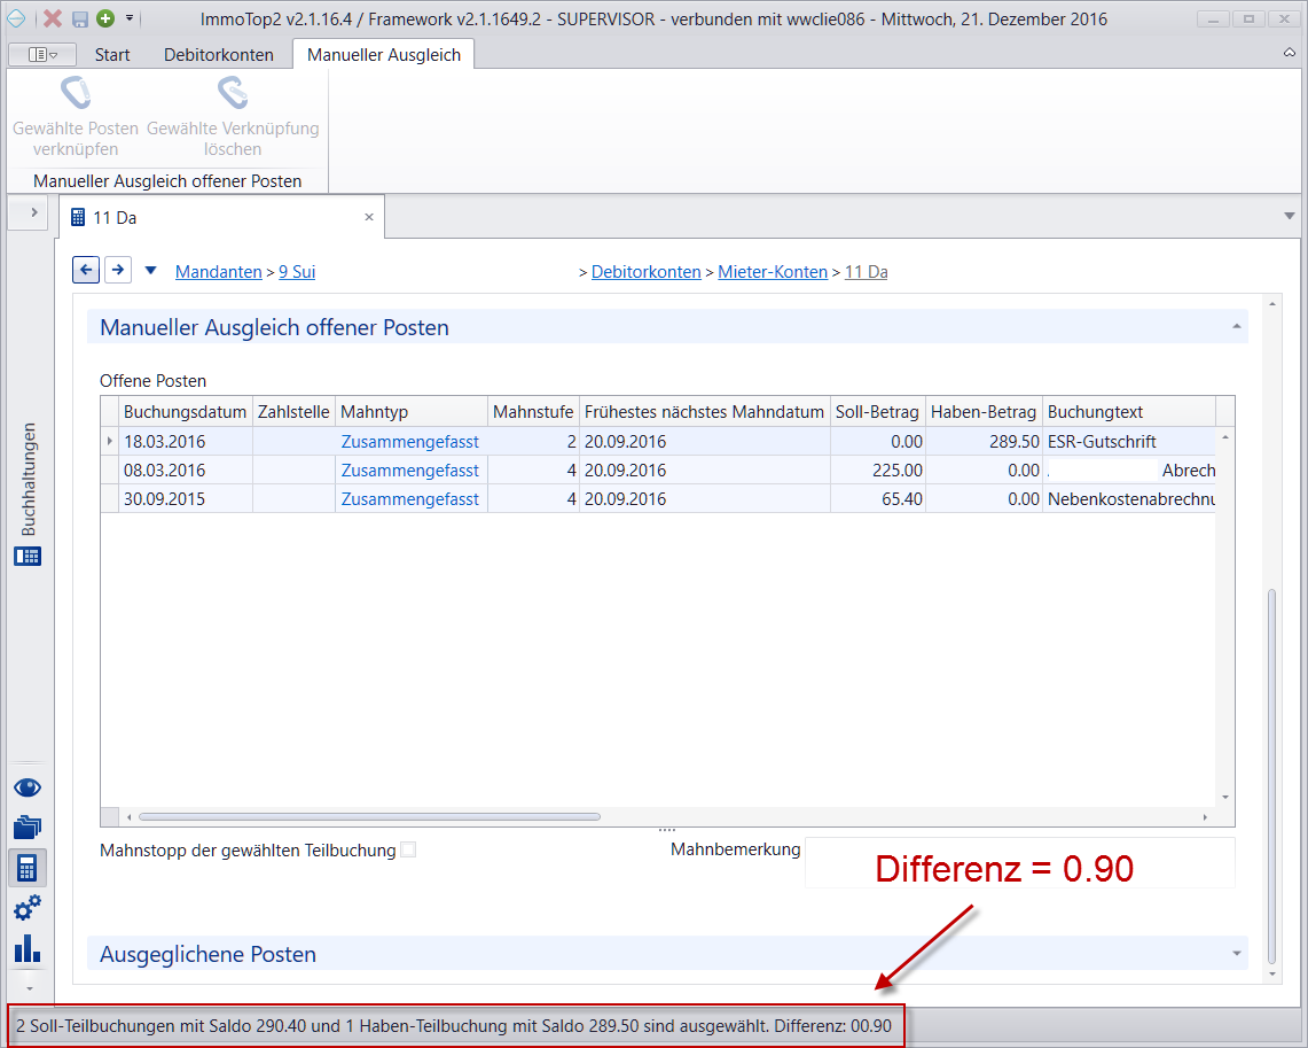Click the main panel vertical scrollbar thumb
The image size is (1308, 1048).
pos(1272,776)
